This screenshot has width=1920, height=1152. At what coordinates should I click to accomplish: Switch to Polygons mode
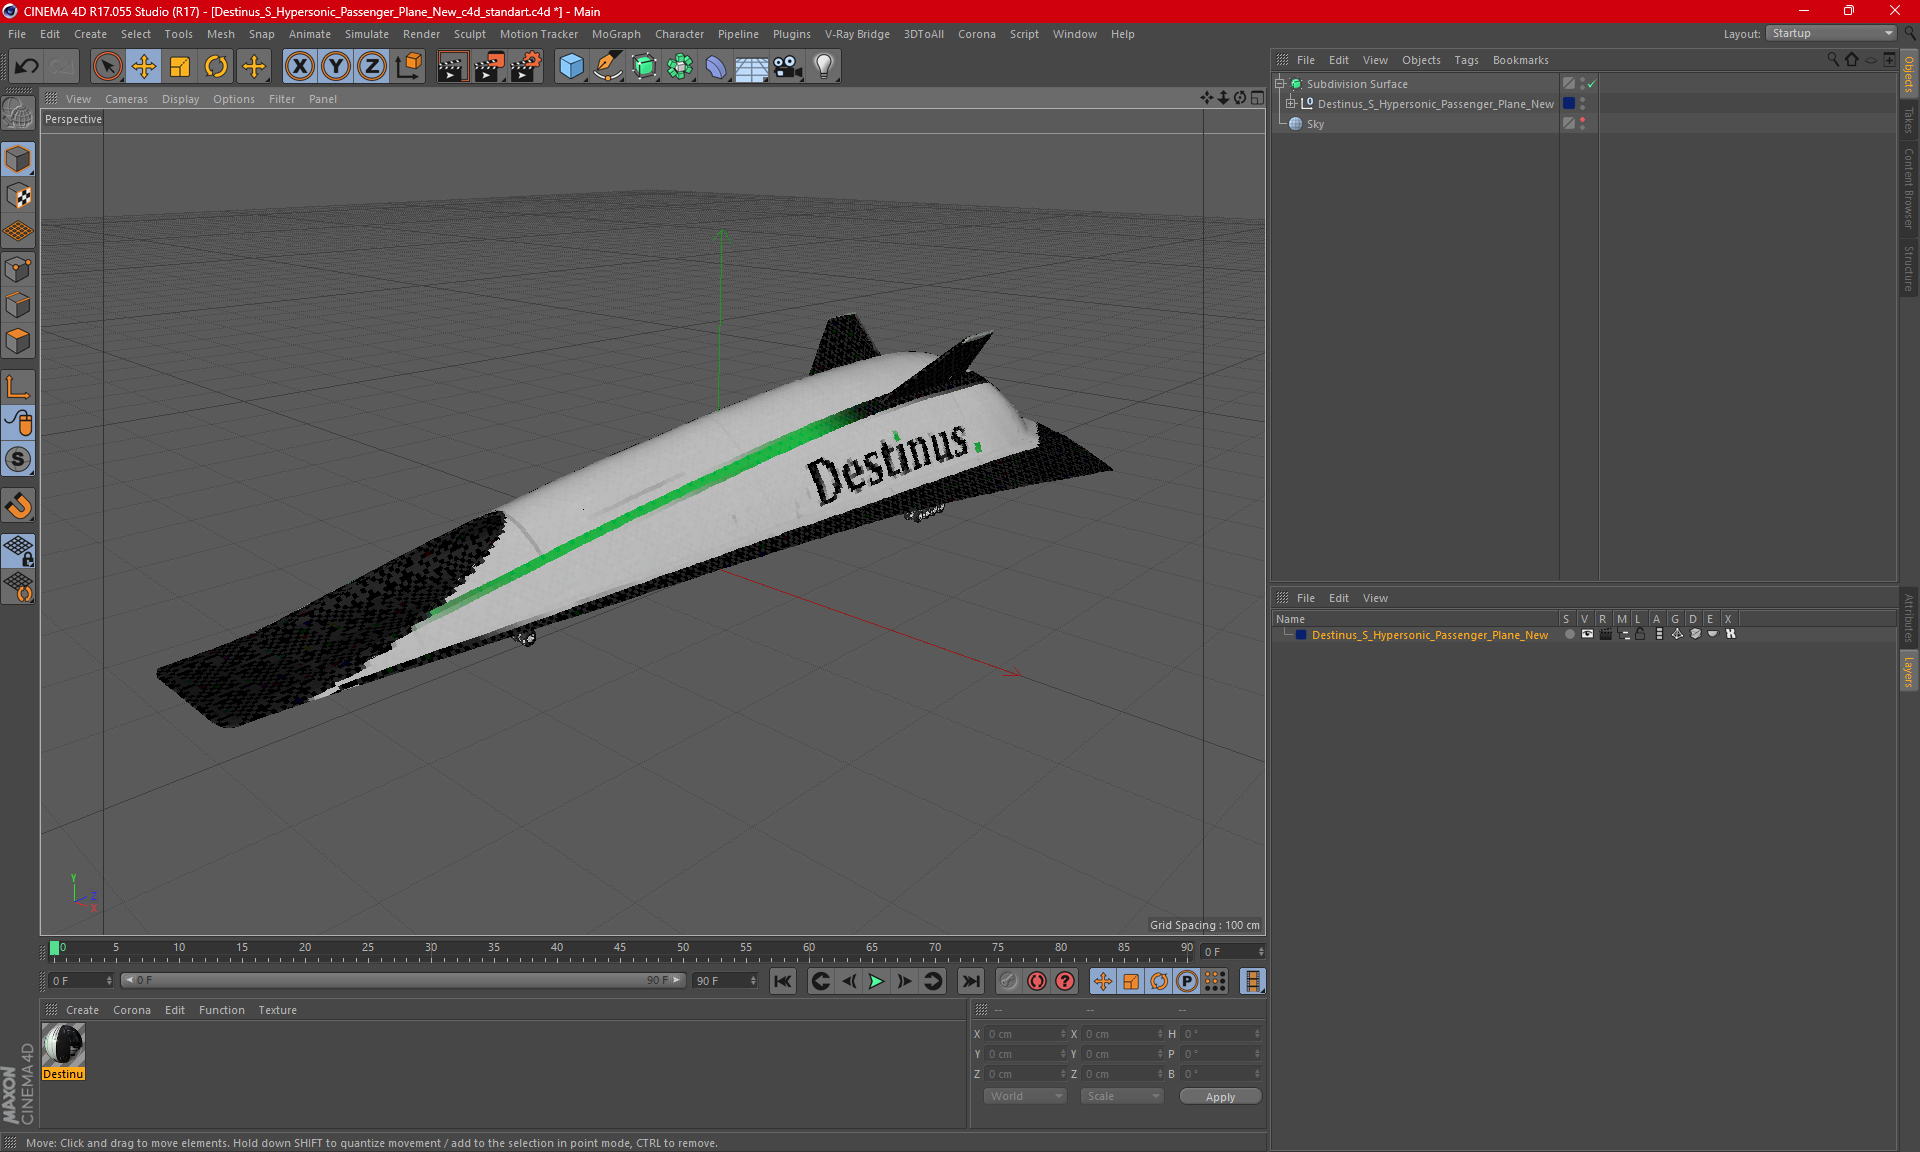[x=18, y=341]
